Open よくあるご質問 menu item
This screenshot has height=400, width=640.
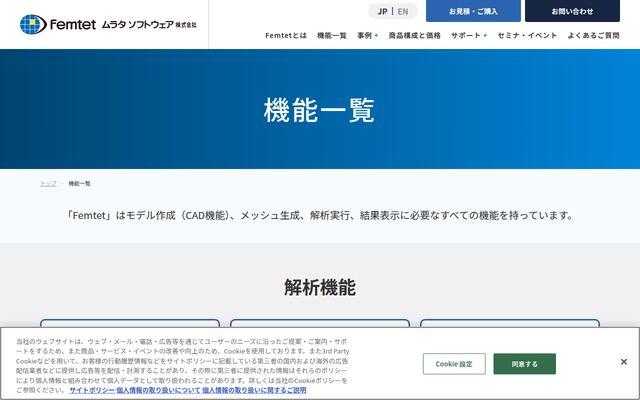[593, 36]
